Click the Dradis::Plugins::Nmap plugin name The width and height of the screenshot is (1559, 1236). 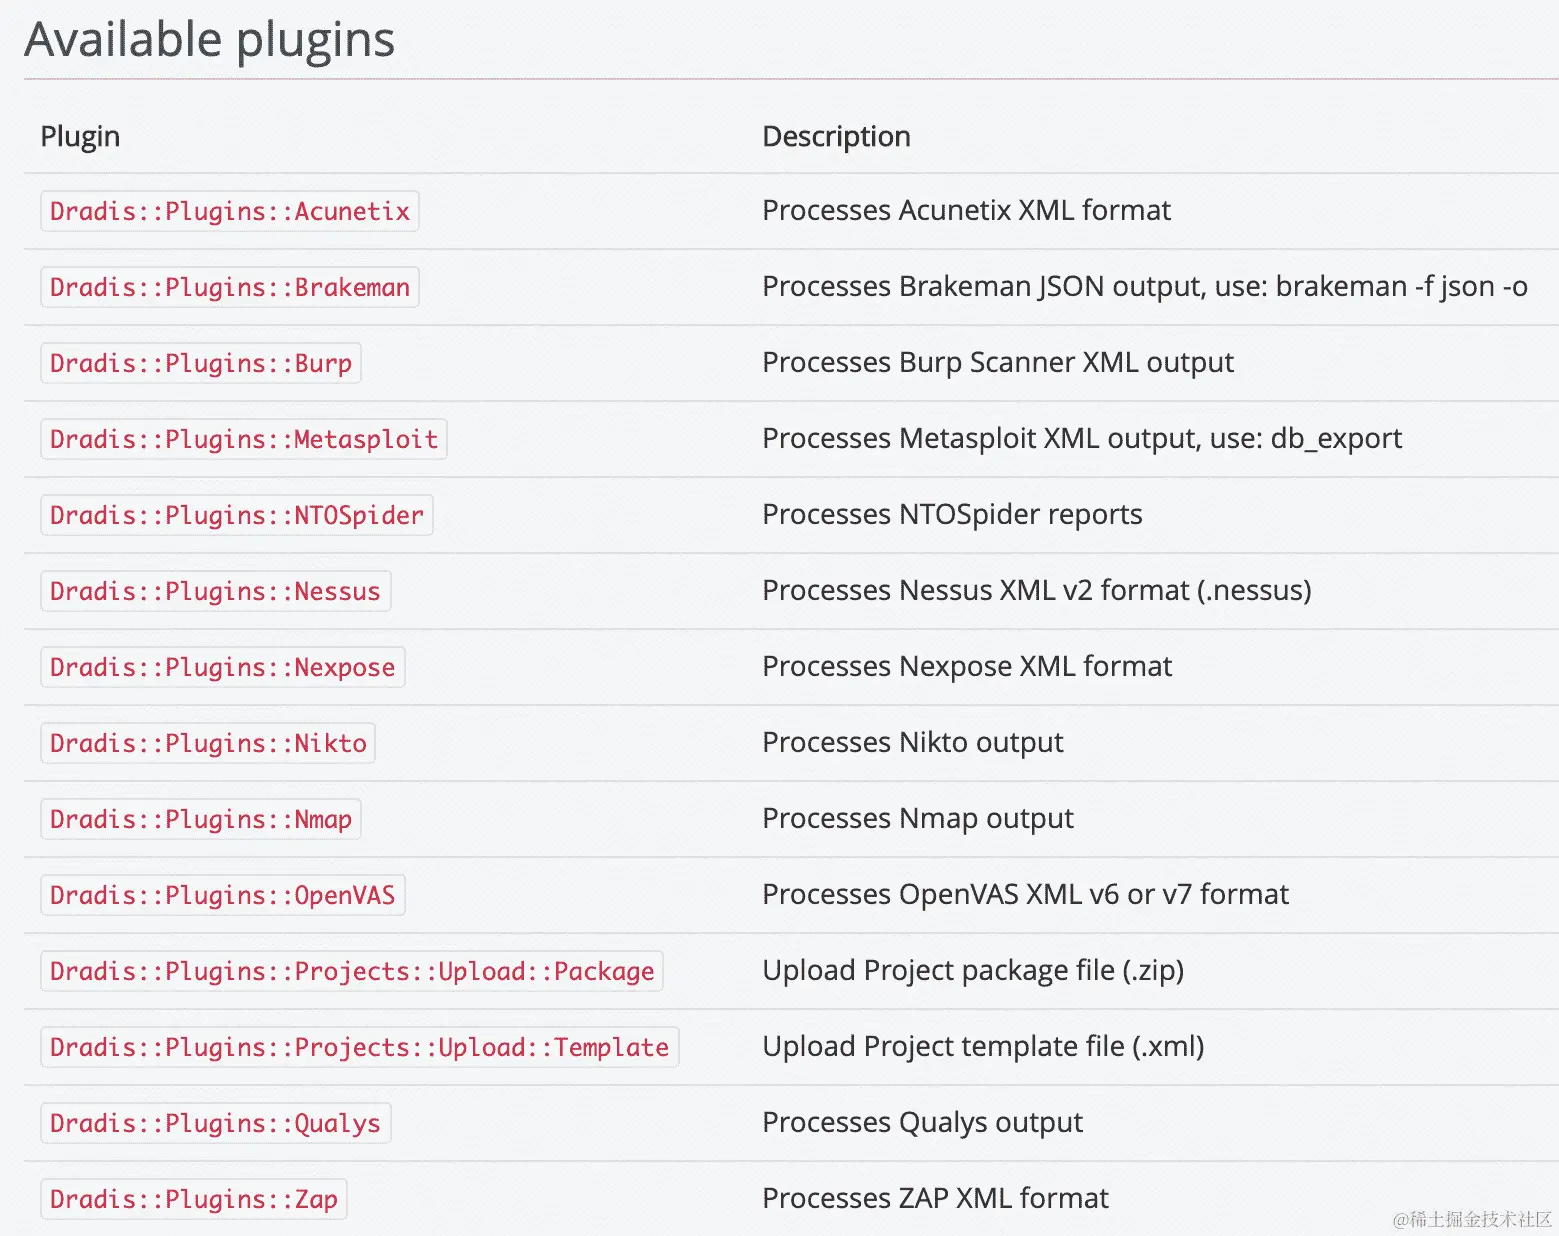tap(200, 819)
